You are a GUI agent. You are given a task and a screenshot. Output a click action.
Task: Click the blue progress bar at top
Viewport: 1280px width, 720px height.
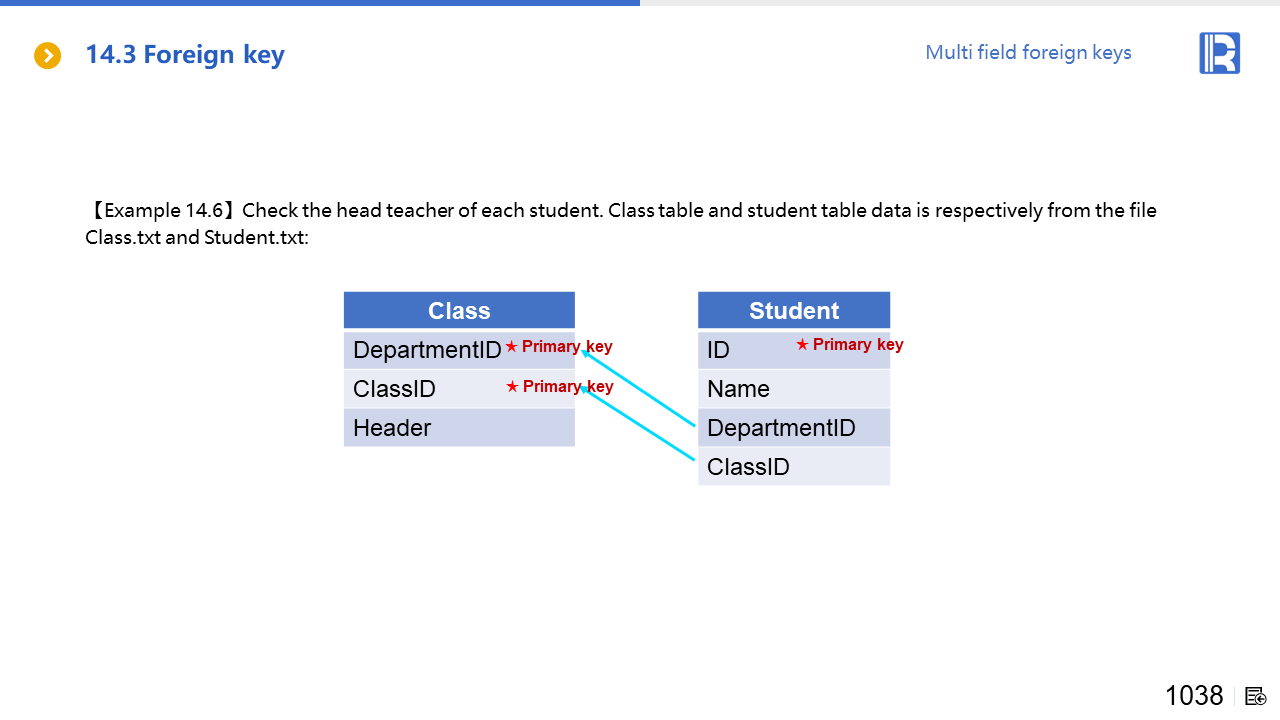[320, 3]
